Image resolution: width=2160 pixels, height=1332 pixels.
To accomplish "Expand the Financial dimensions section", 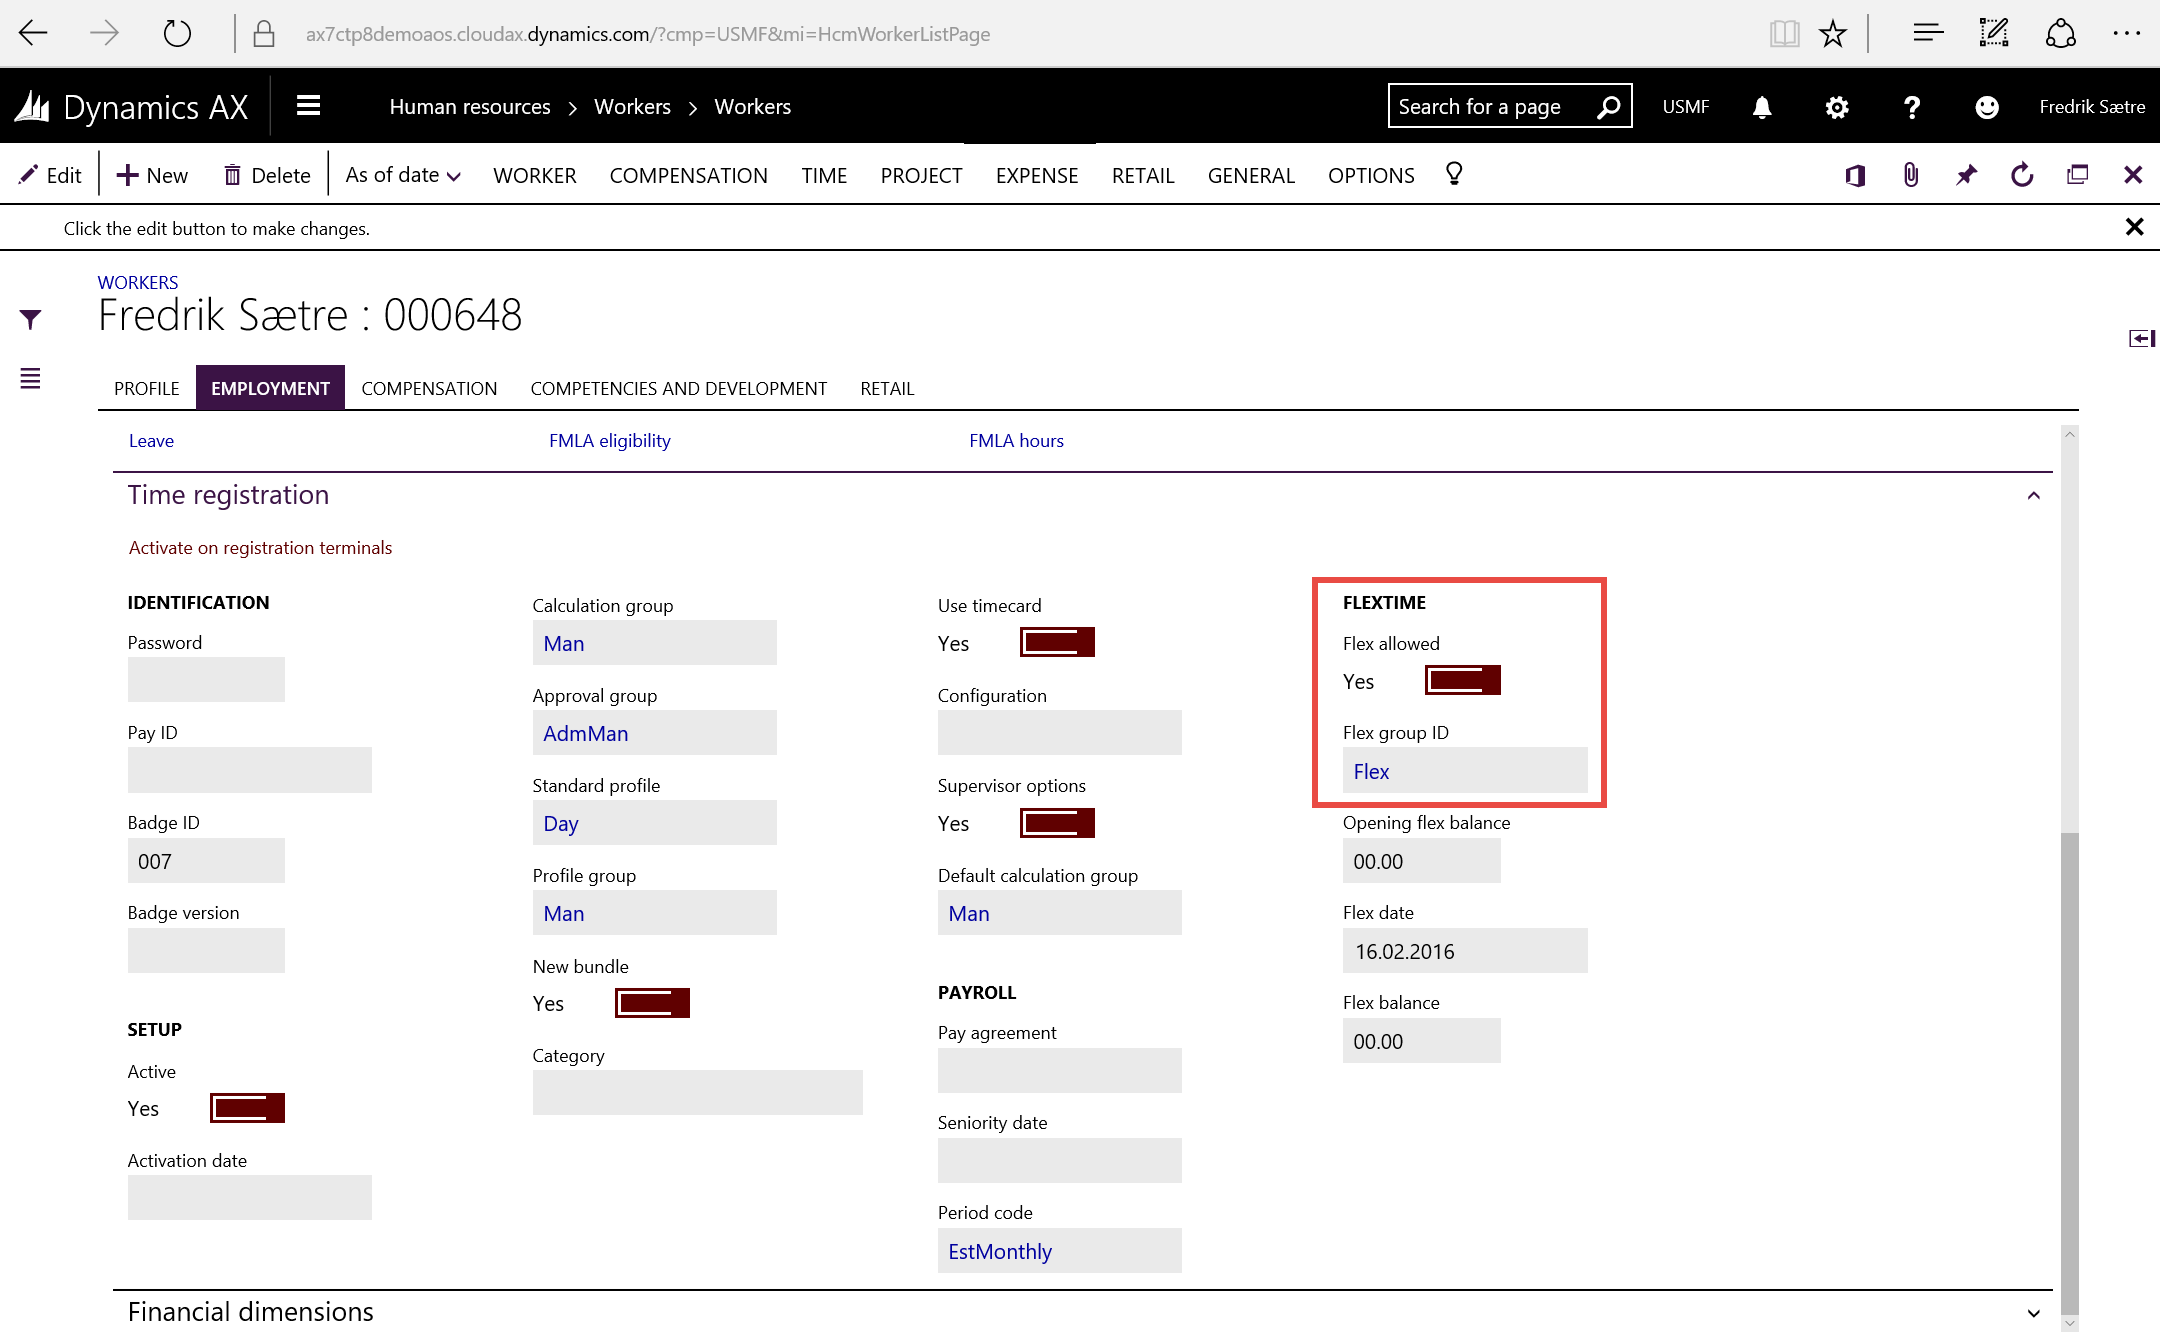I will tap(2033, 1313).
